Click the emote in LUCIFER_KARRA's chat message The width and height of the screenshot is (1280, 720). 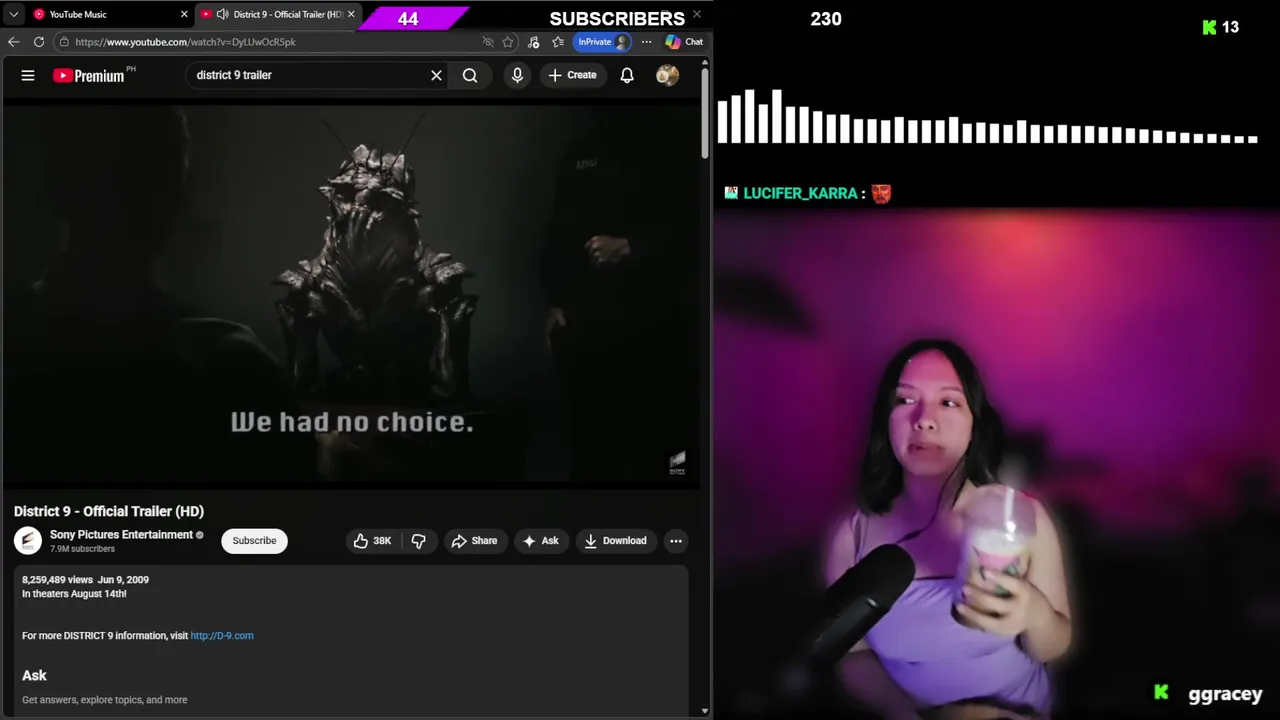[x=881, y=193]
